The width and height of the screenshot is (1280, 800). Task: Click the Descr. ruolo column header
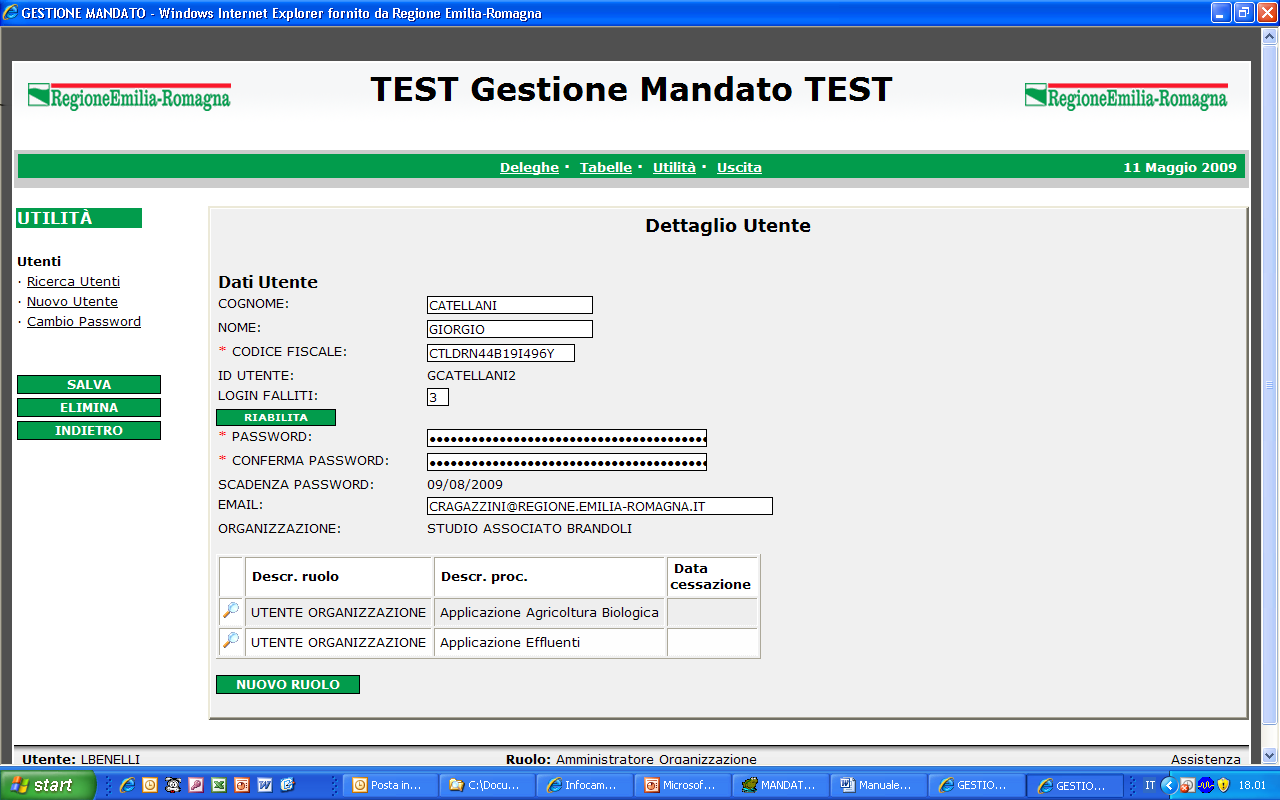pyautogui.click(x=338, y=577)
